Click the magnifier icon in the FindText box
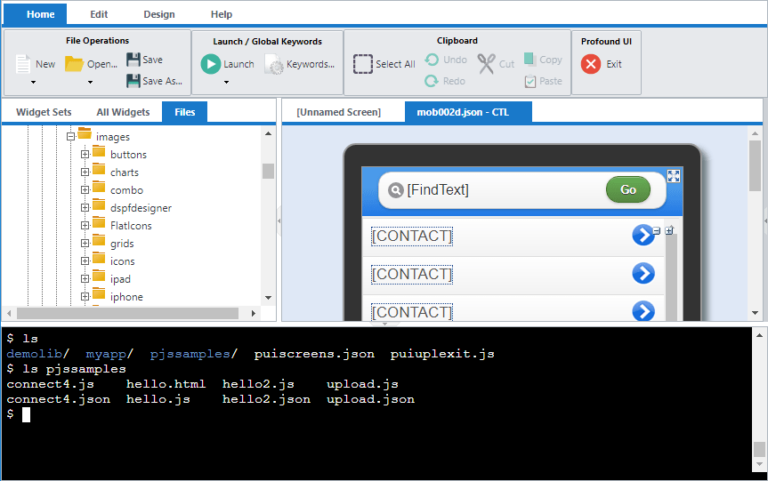 pyautogui.click(x=395, y=190)
